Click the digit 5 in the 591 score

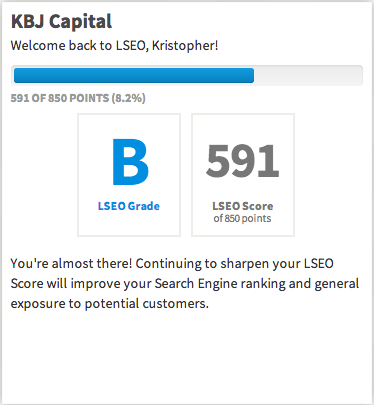tap(218, 161)
